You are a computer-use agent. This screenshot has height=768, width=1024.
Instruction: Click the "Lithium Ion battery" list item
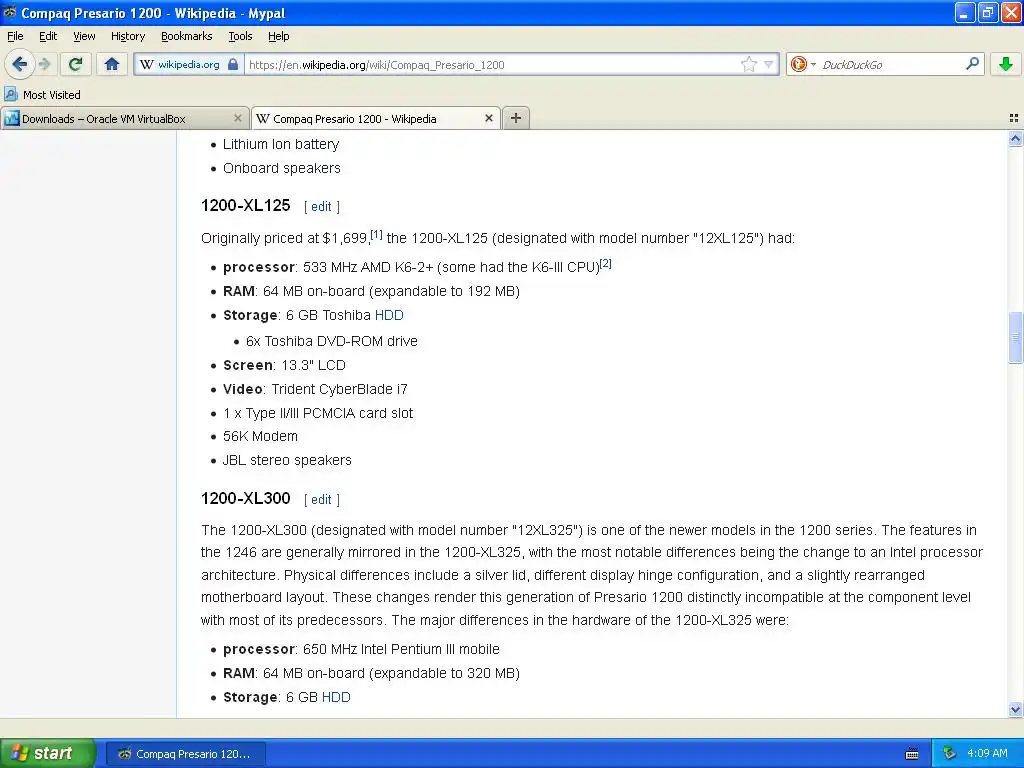[281, 144]
